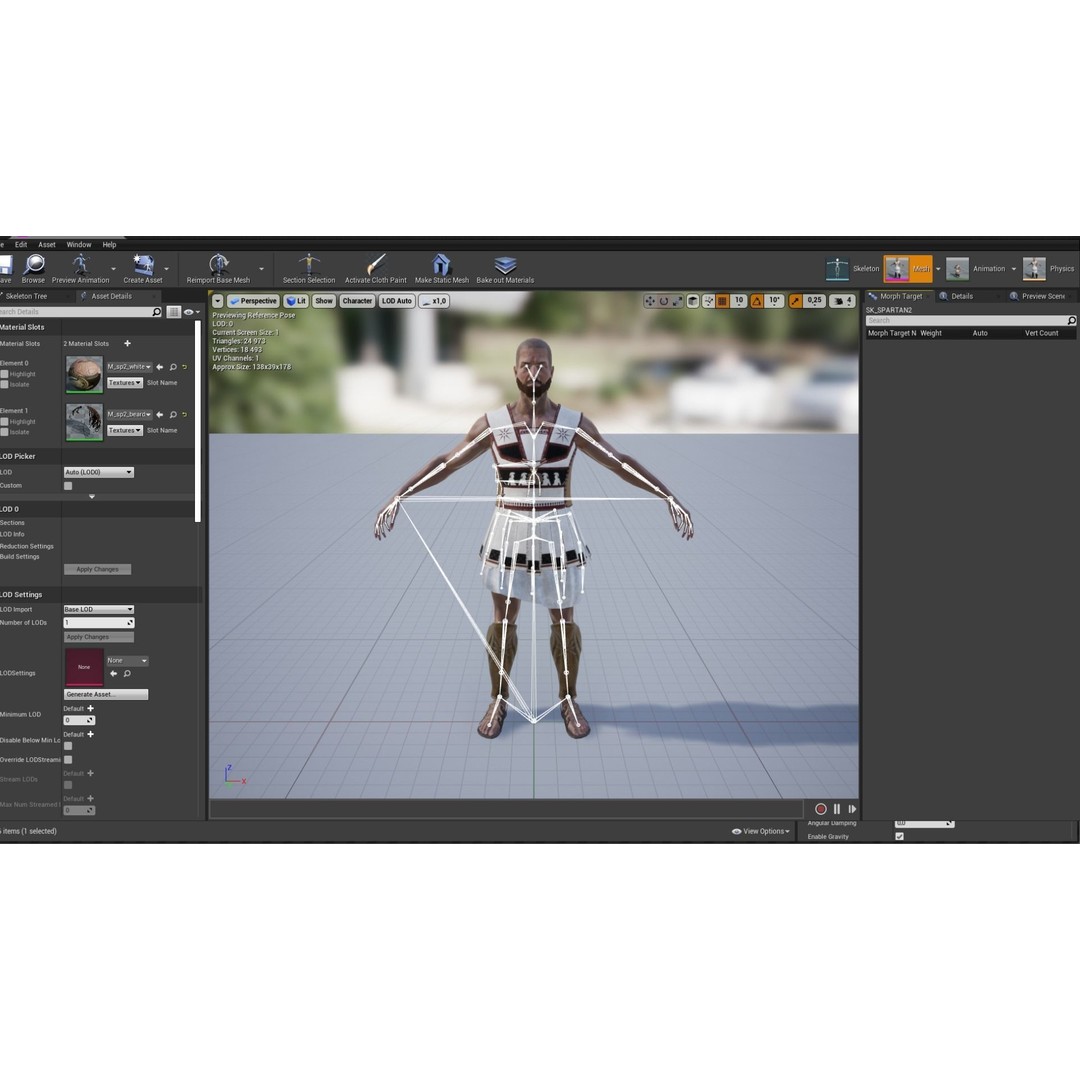Open M_sp2_beard material dropdown
This screenshot has height=1080, width=1080.
coord(129,415)
